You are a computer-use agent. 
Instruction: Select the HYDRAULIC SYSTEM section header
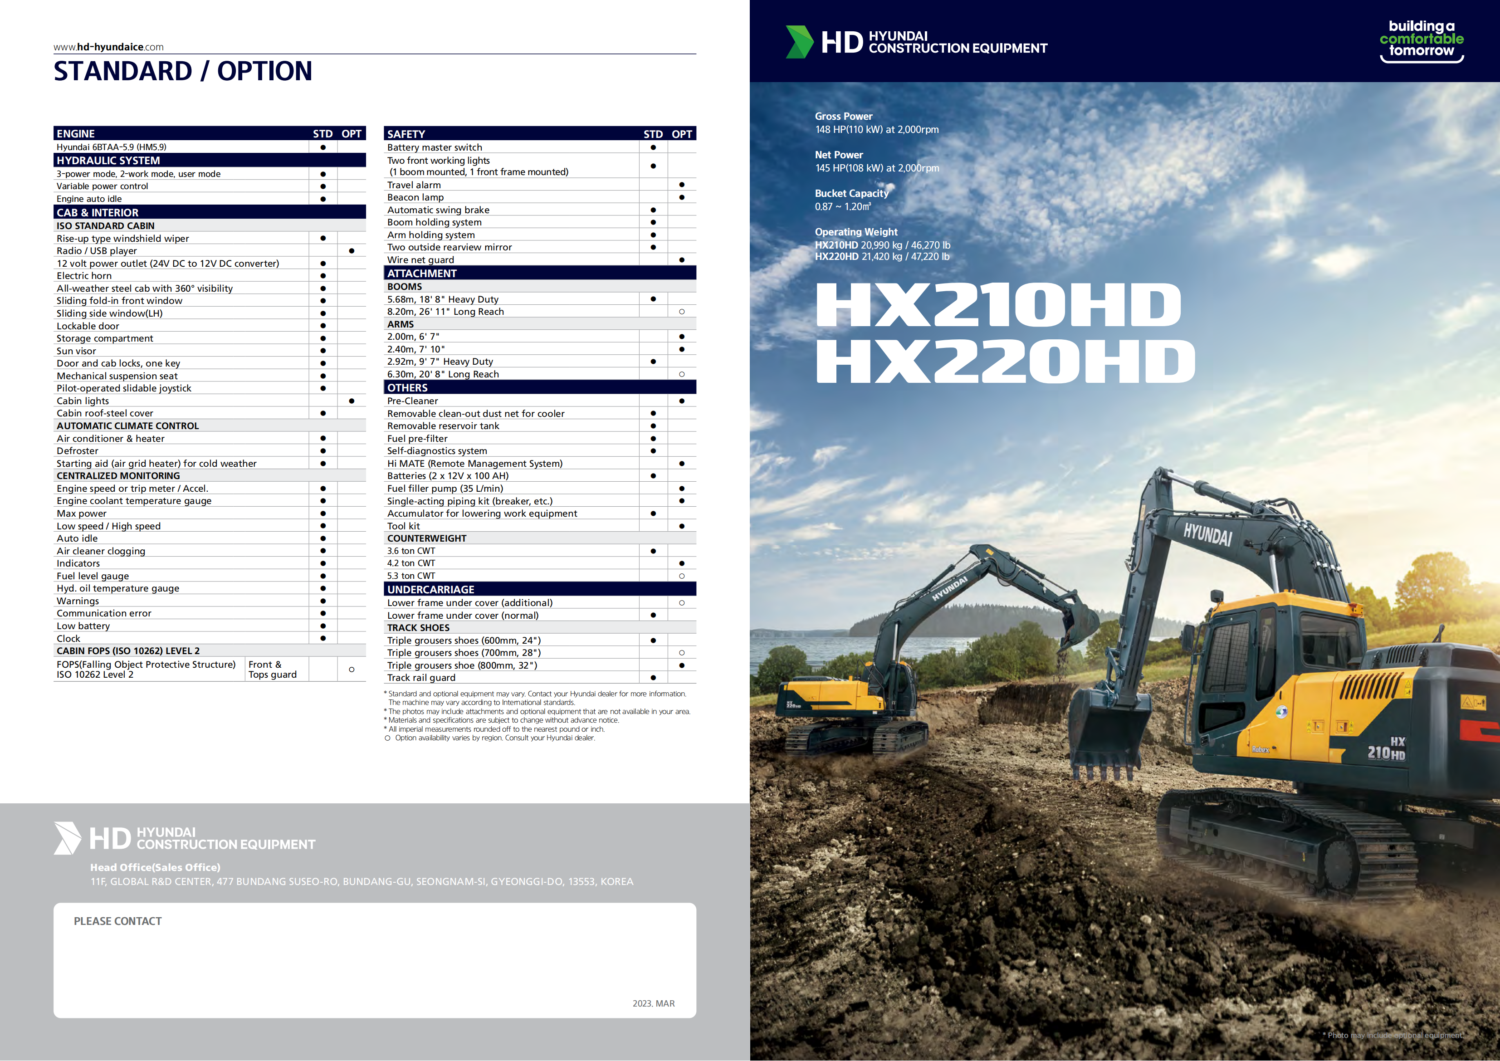pyautogui.click(x=210, y=160)
